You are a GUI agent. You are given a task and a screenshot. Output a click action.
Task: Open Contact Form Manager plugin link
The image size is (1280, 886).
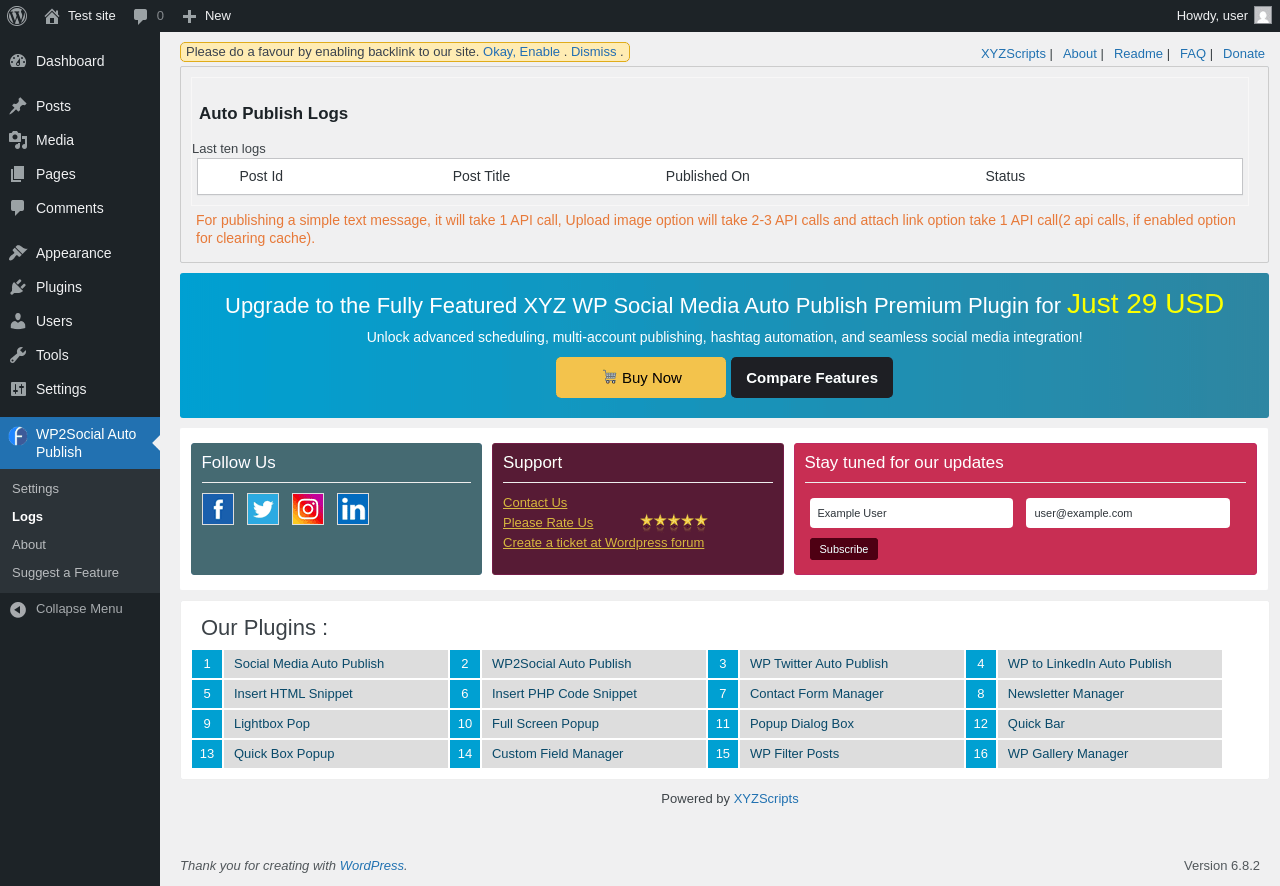click(x=817, y=694)
